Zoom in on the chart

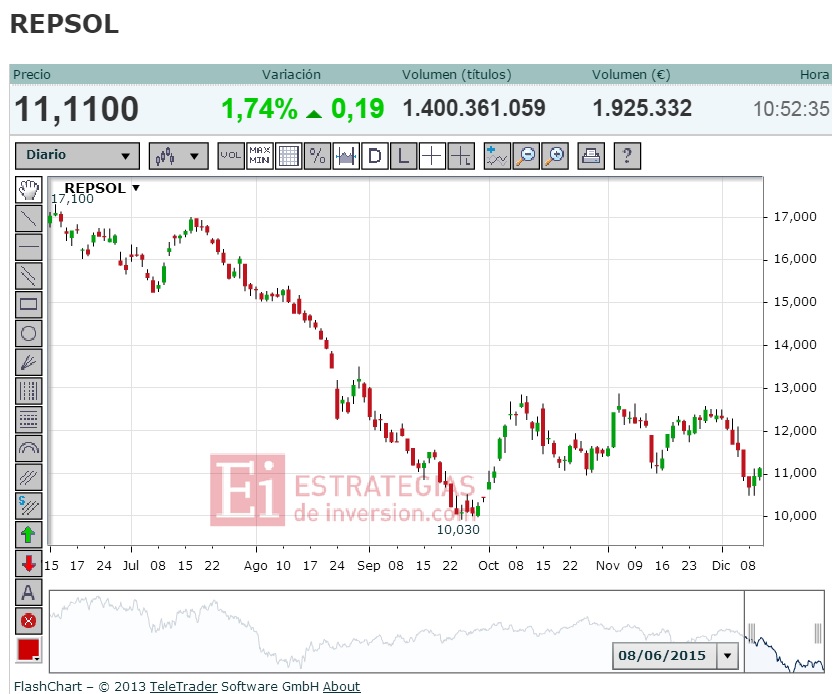coord(554,156)
